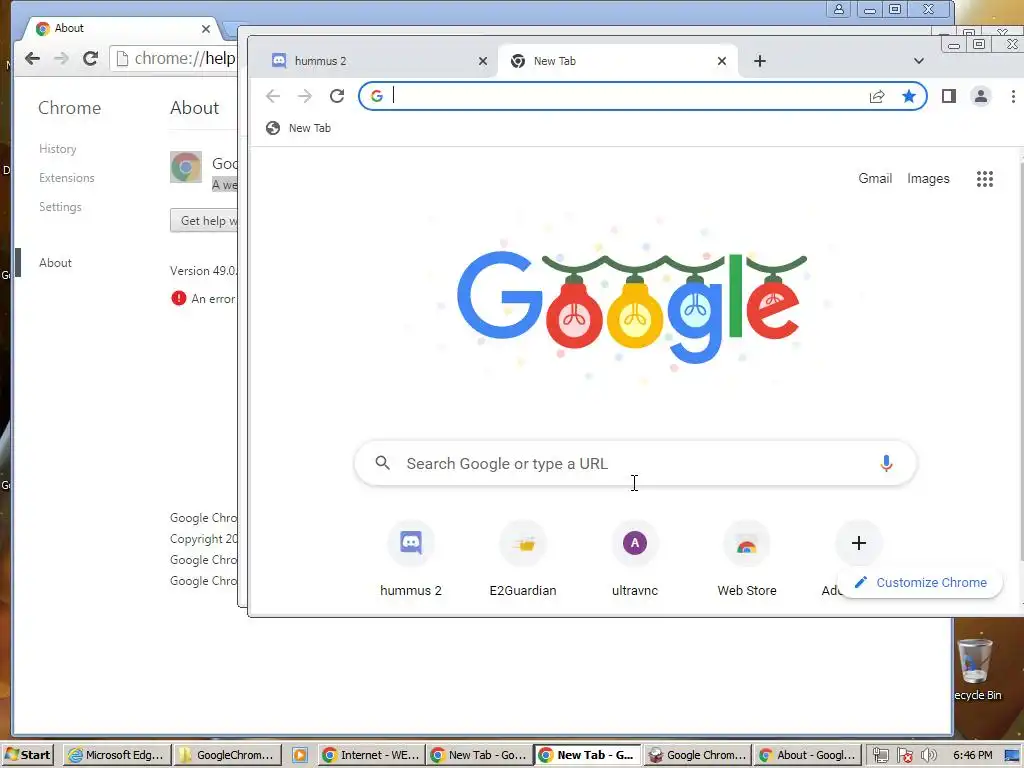Click the volume speaker icon in the system tray
This screenshot has height=768, width=1024.
pos(929,755)
